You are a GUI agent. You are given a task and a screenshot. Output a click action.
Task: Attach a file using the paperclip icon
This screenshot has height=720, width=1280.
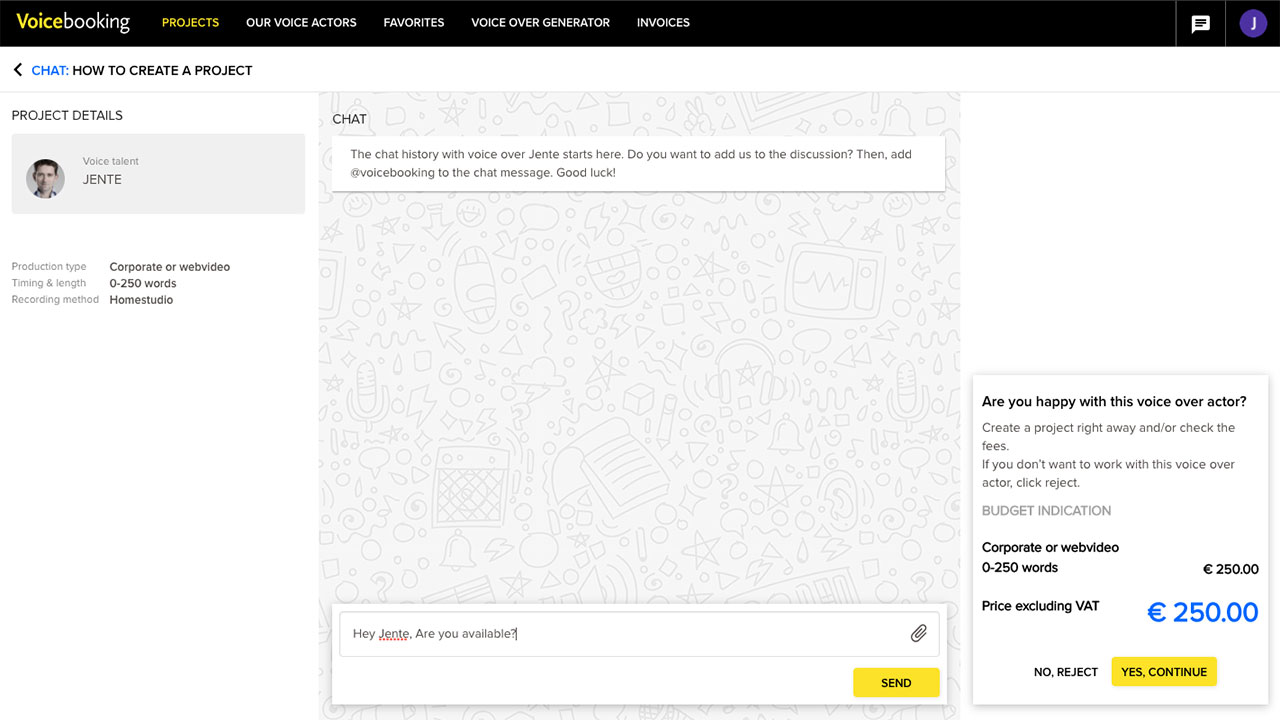(x=918, y=632)
